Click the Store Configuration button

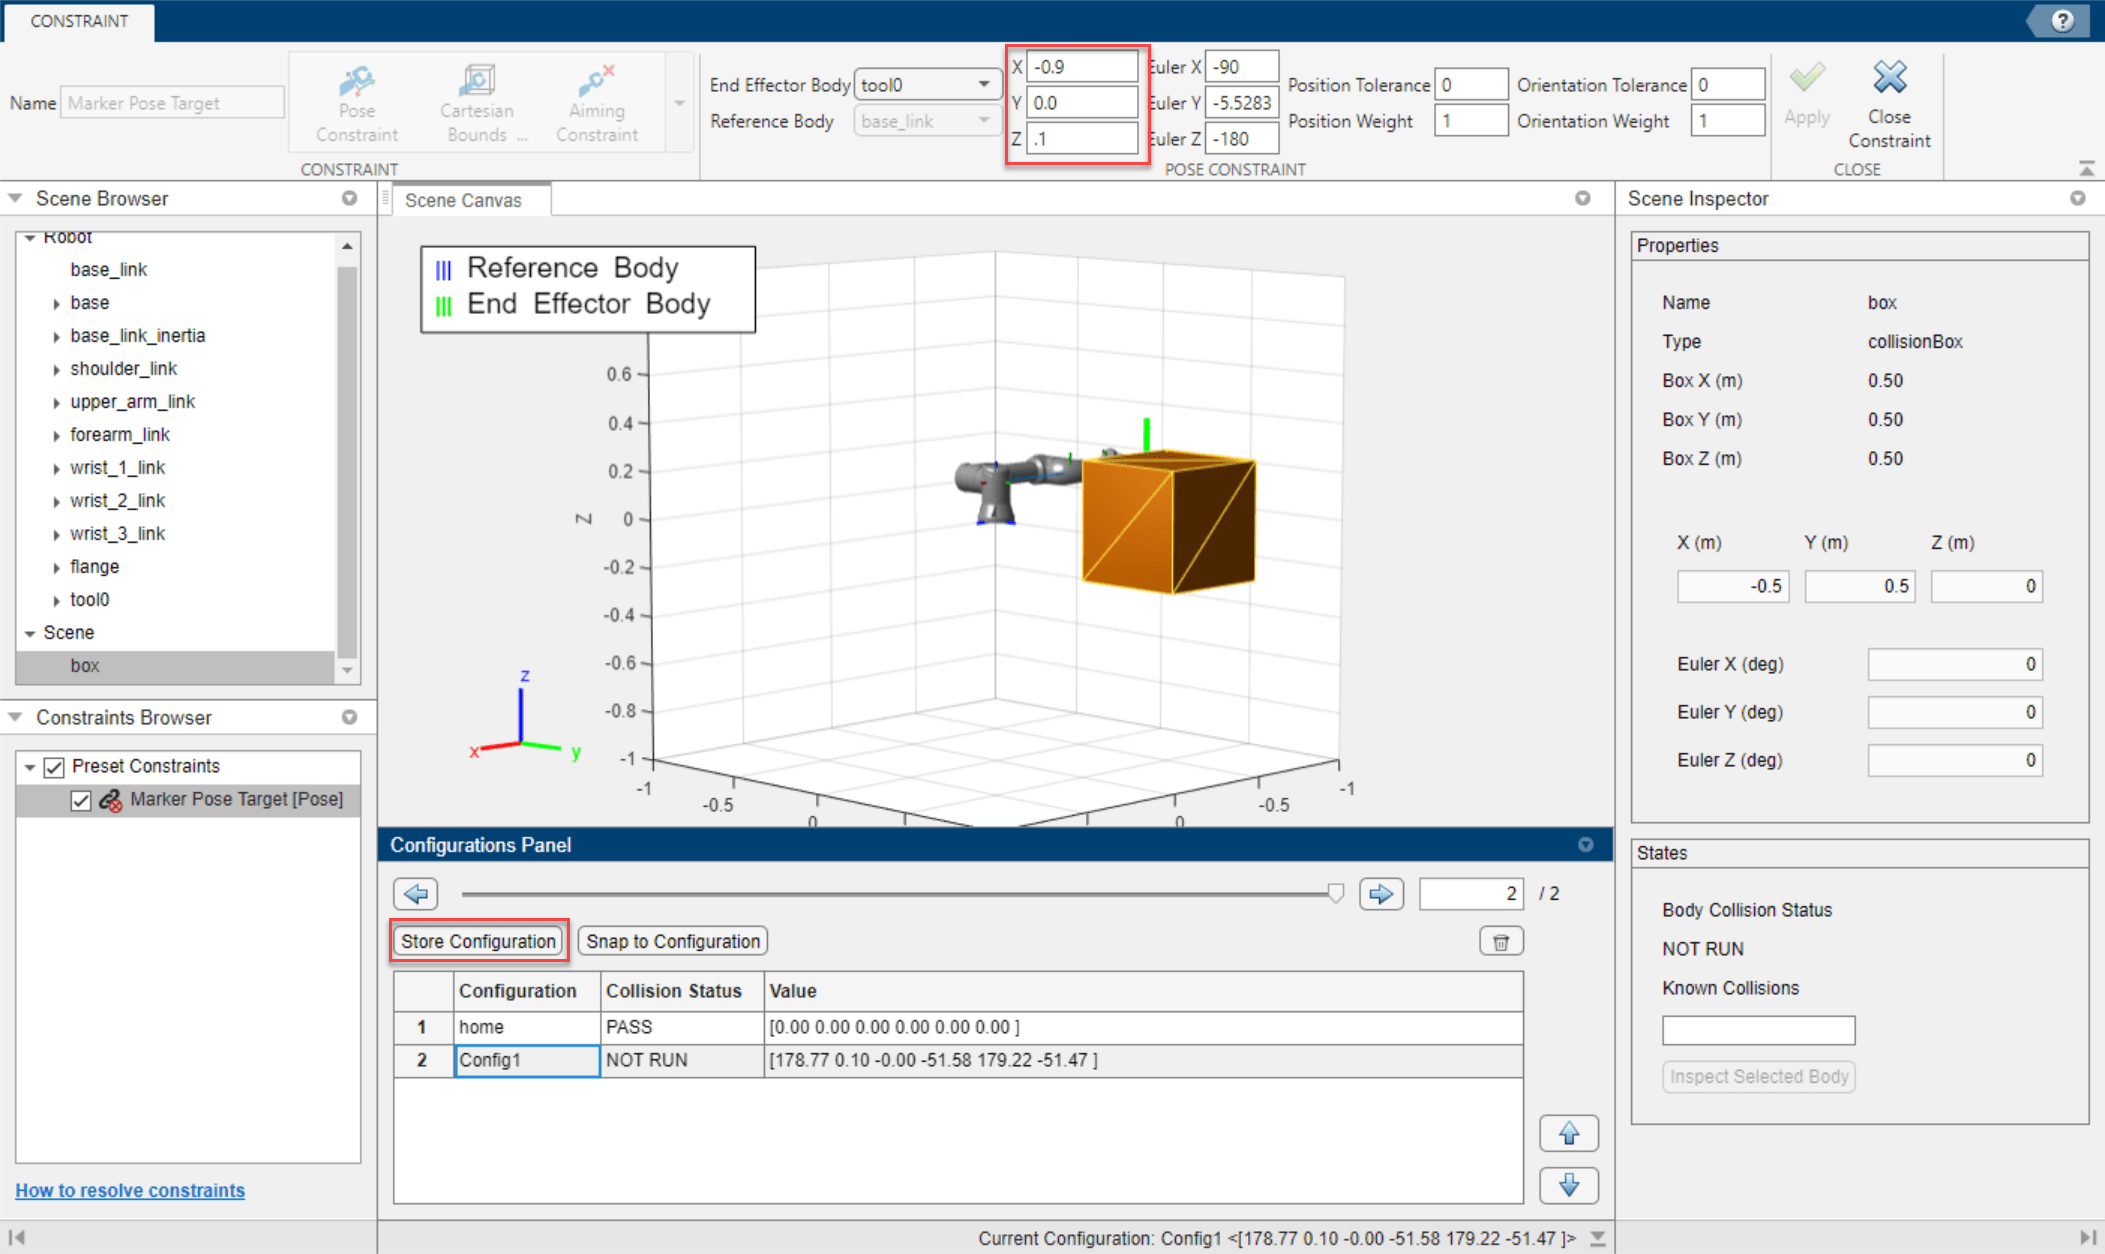tap(478, 941)
